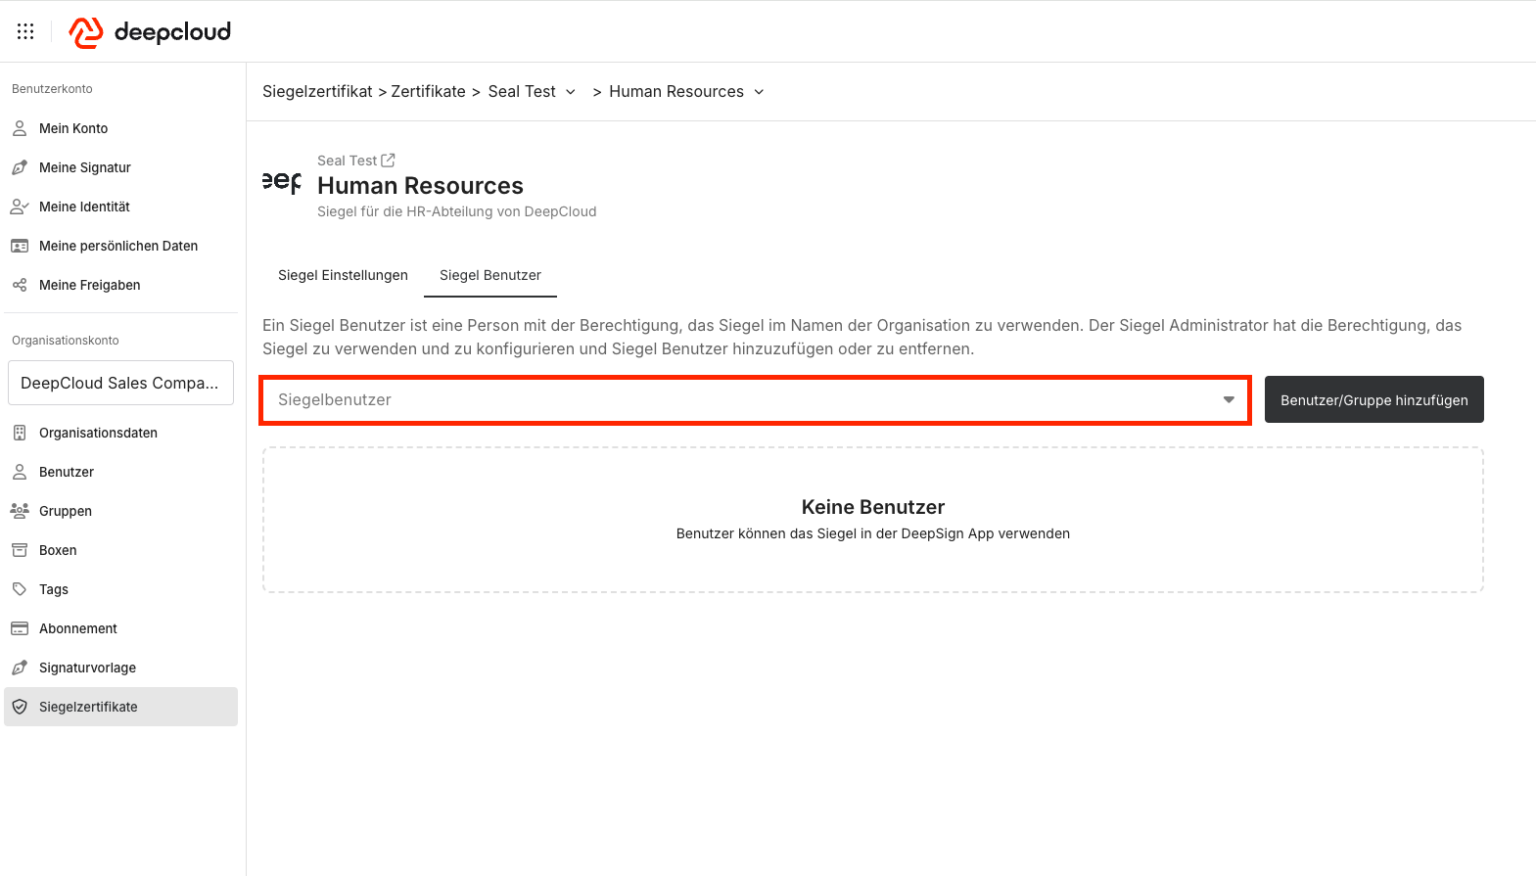1536x876 pixels.
Task: Click the Meine persönlichen Daten card icon
Action: point(18,245)
